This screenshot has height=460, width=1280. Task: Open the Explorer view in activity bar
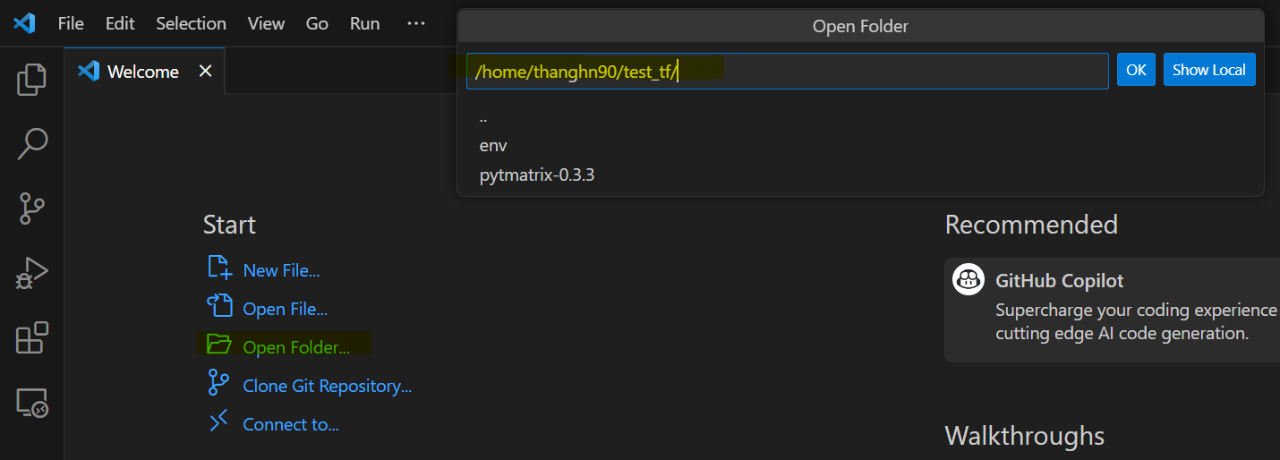[x=32, y=79]
